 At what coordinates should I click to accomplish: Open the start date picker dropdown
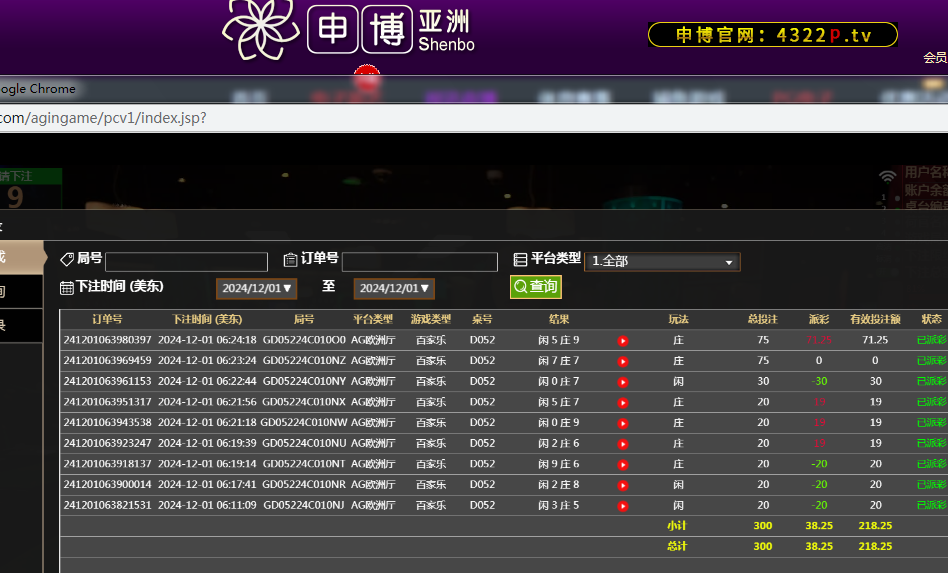(x=255, y=288)
